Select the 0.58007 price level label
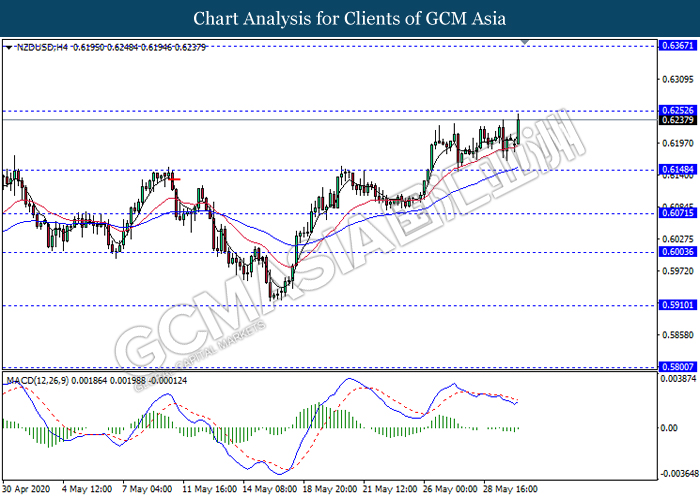 [677, 367]
